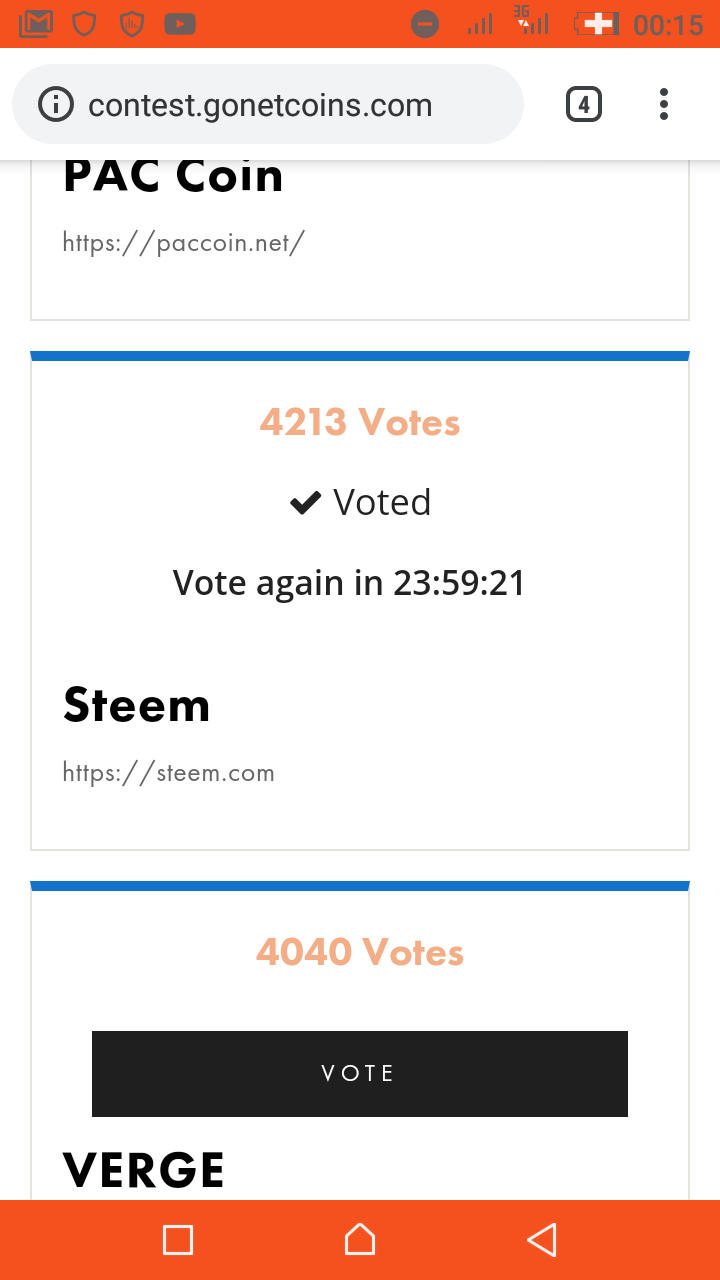The height and width of the screenshot is (1280, 720).
Task: Tap the YouTube notification icon
Action: point(179,23)
